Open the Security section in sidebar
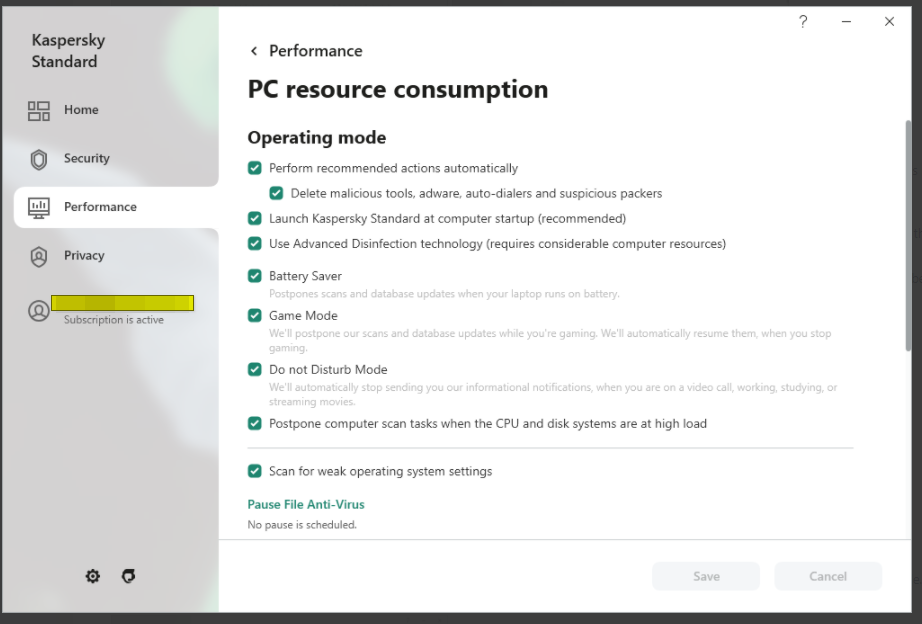922x624 pixels. 87,159
